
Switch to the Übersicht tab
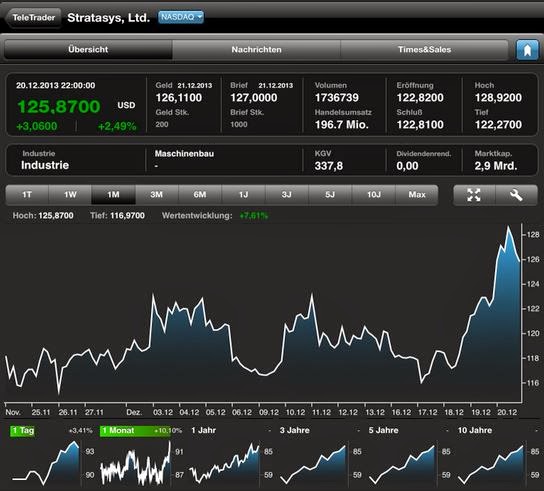coord(88,50)
